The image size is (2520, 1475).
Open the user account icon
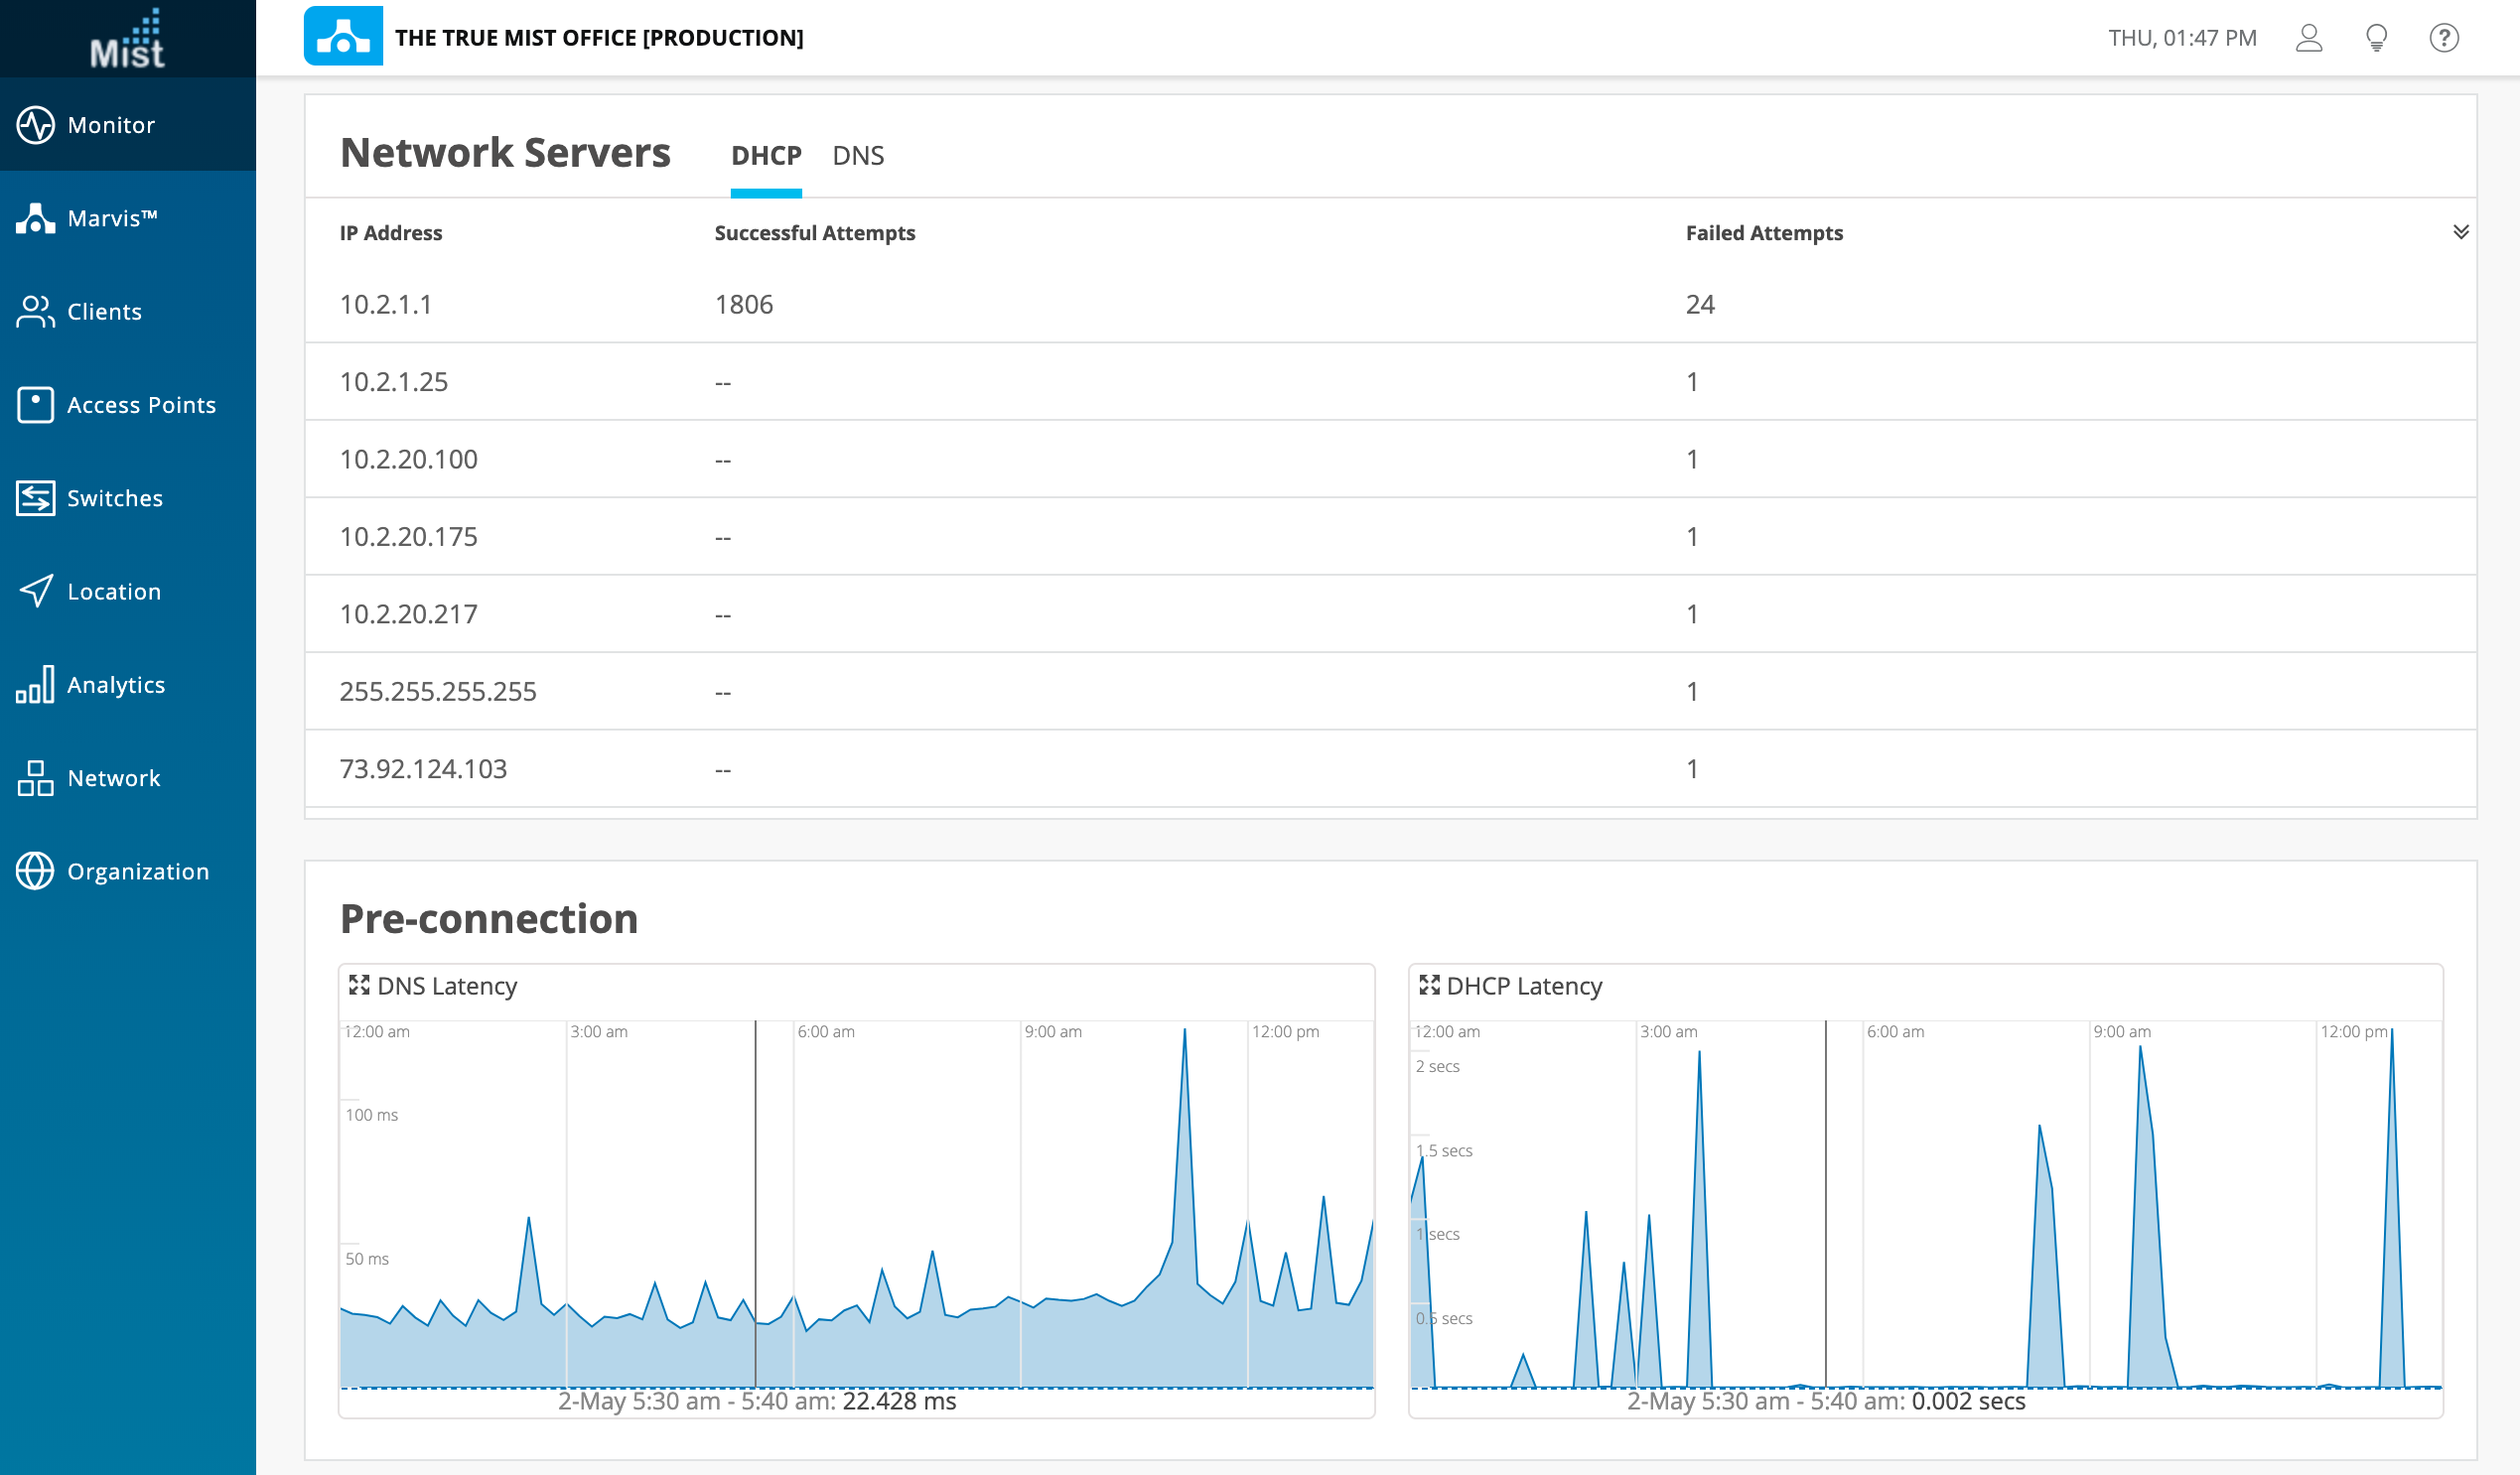tap(2308, 38)
